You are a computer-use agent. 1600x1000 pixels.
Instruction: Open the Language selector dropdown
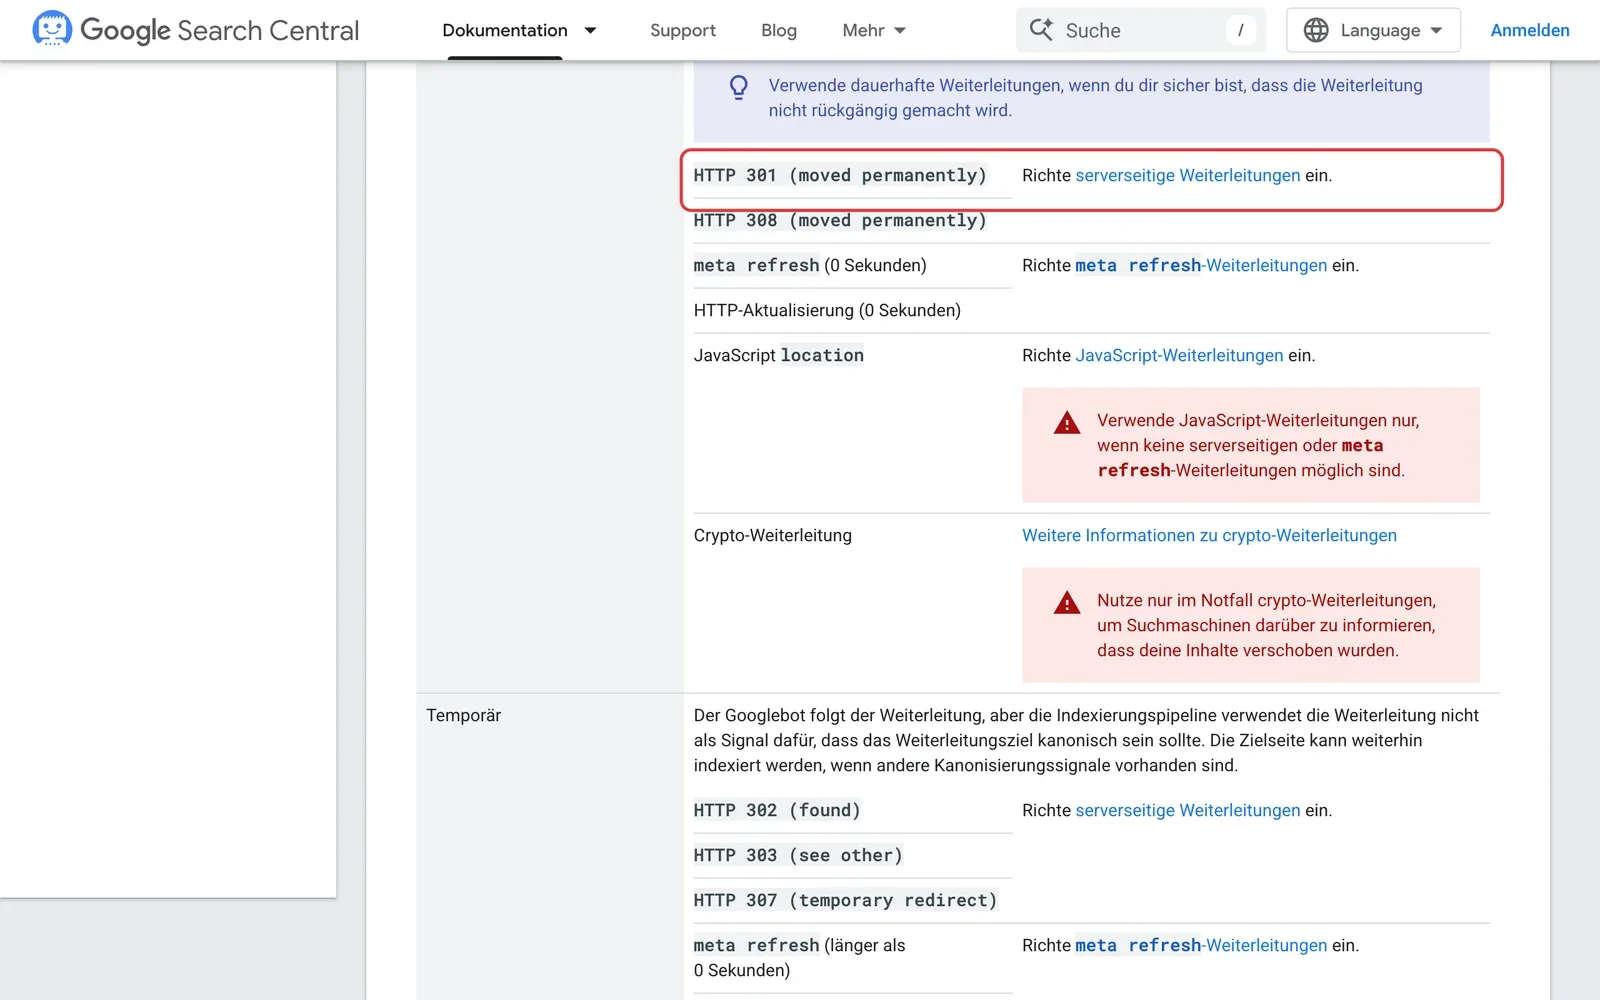[x=1373, y=30]
